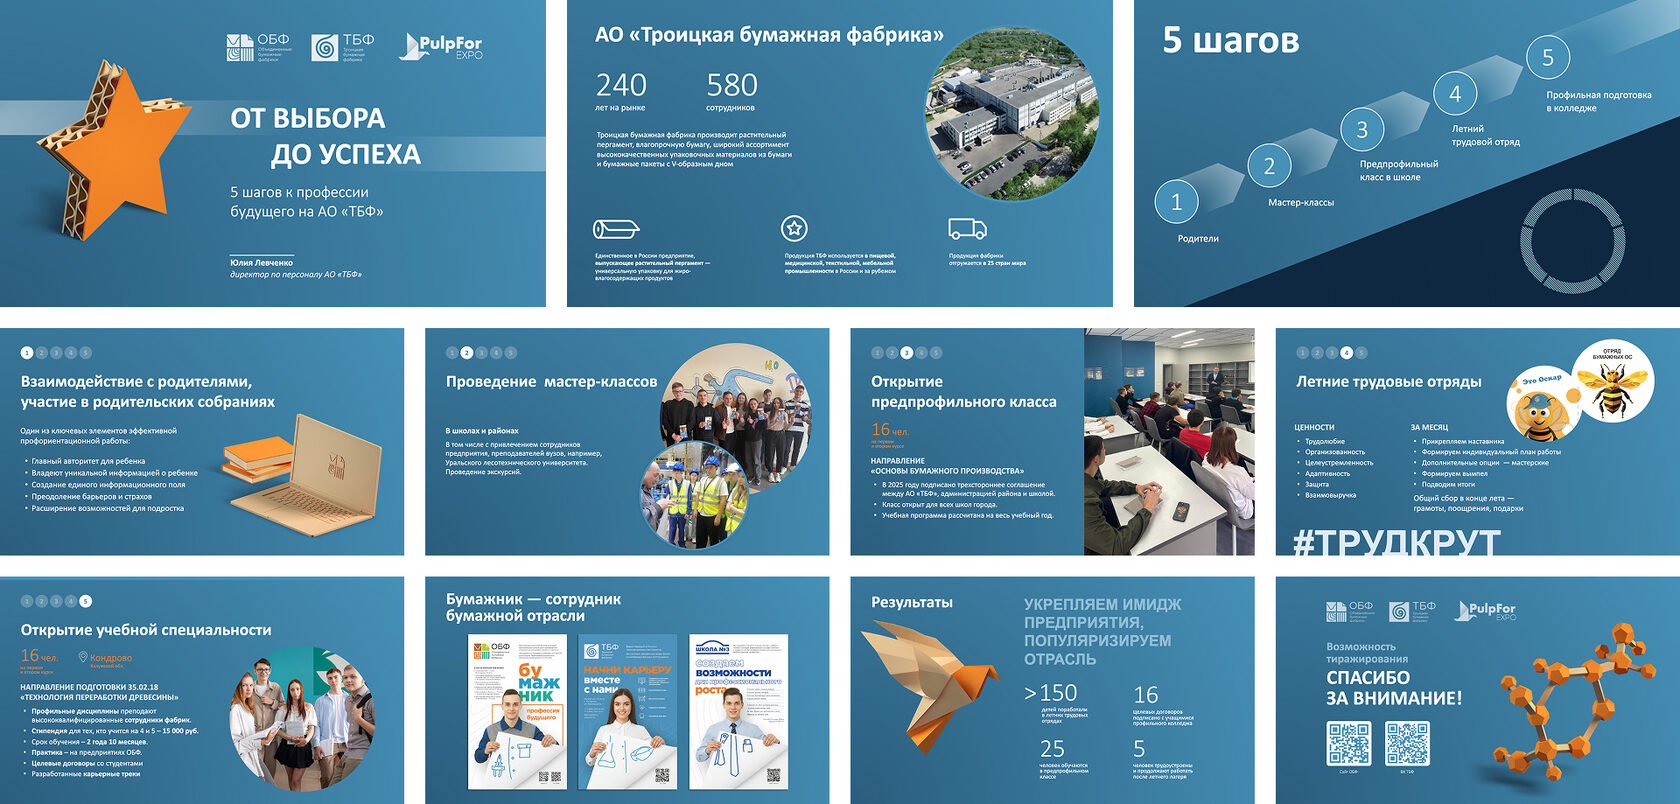The width and height of the screenshot is (1680, 804).
Task: Click highlighted step dot 1 on the parents slide
Action: (27, 353)
